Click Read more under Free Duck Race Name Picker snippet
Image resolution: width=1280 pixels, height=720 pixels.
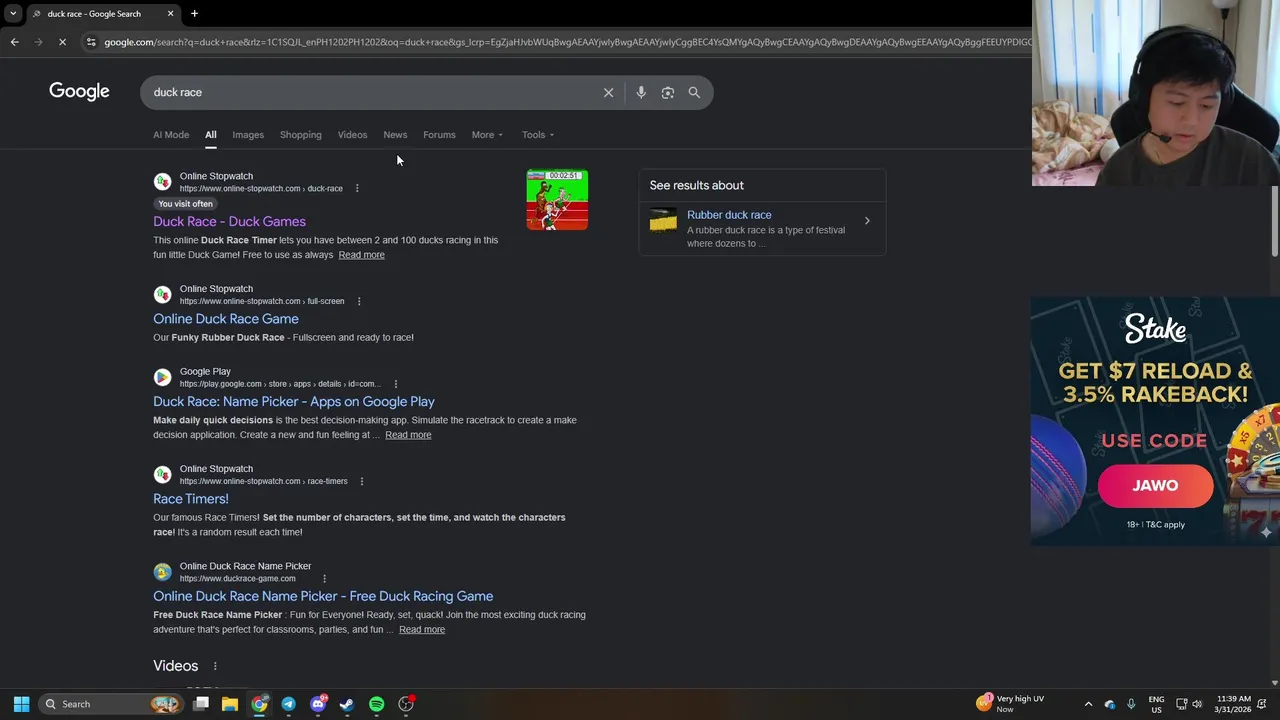[422, 630]
